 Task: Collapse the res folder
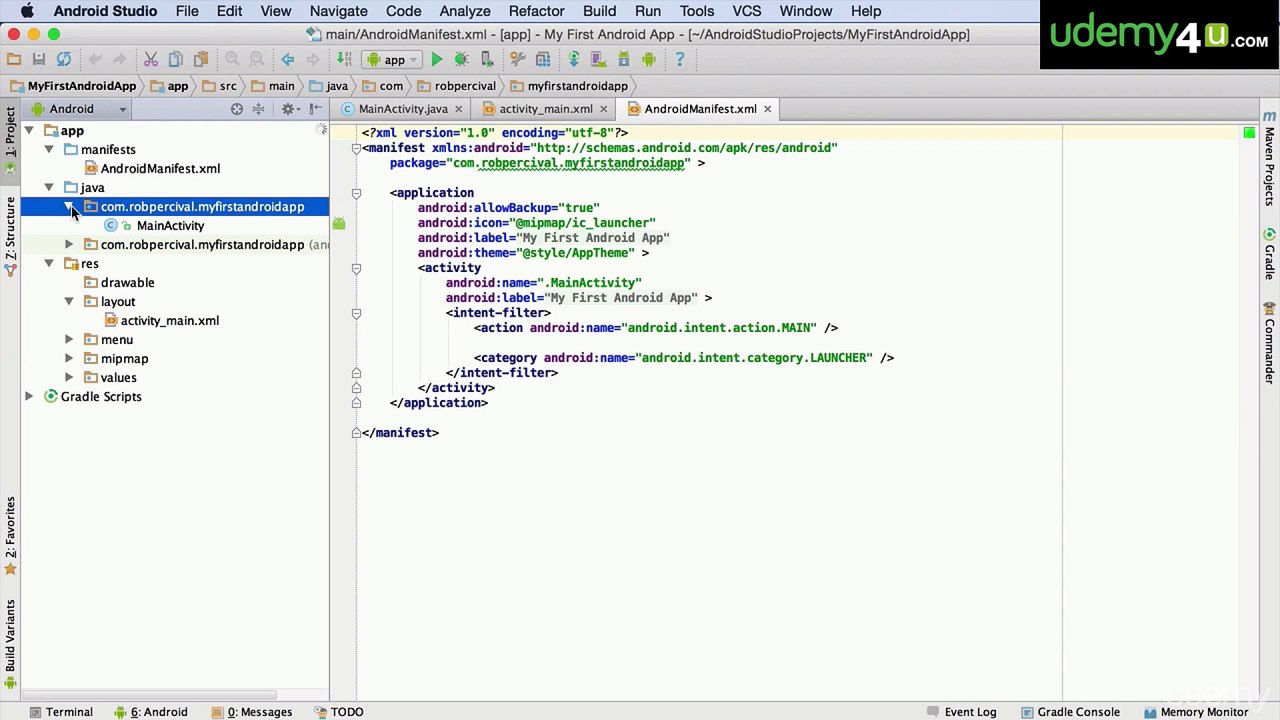coord(49,264)
